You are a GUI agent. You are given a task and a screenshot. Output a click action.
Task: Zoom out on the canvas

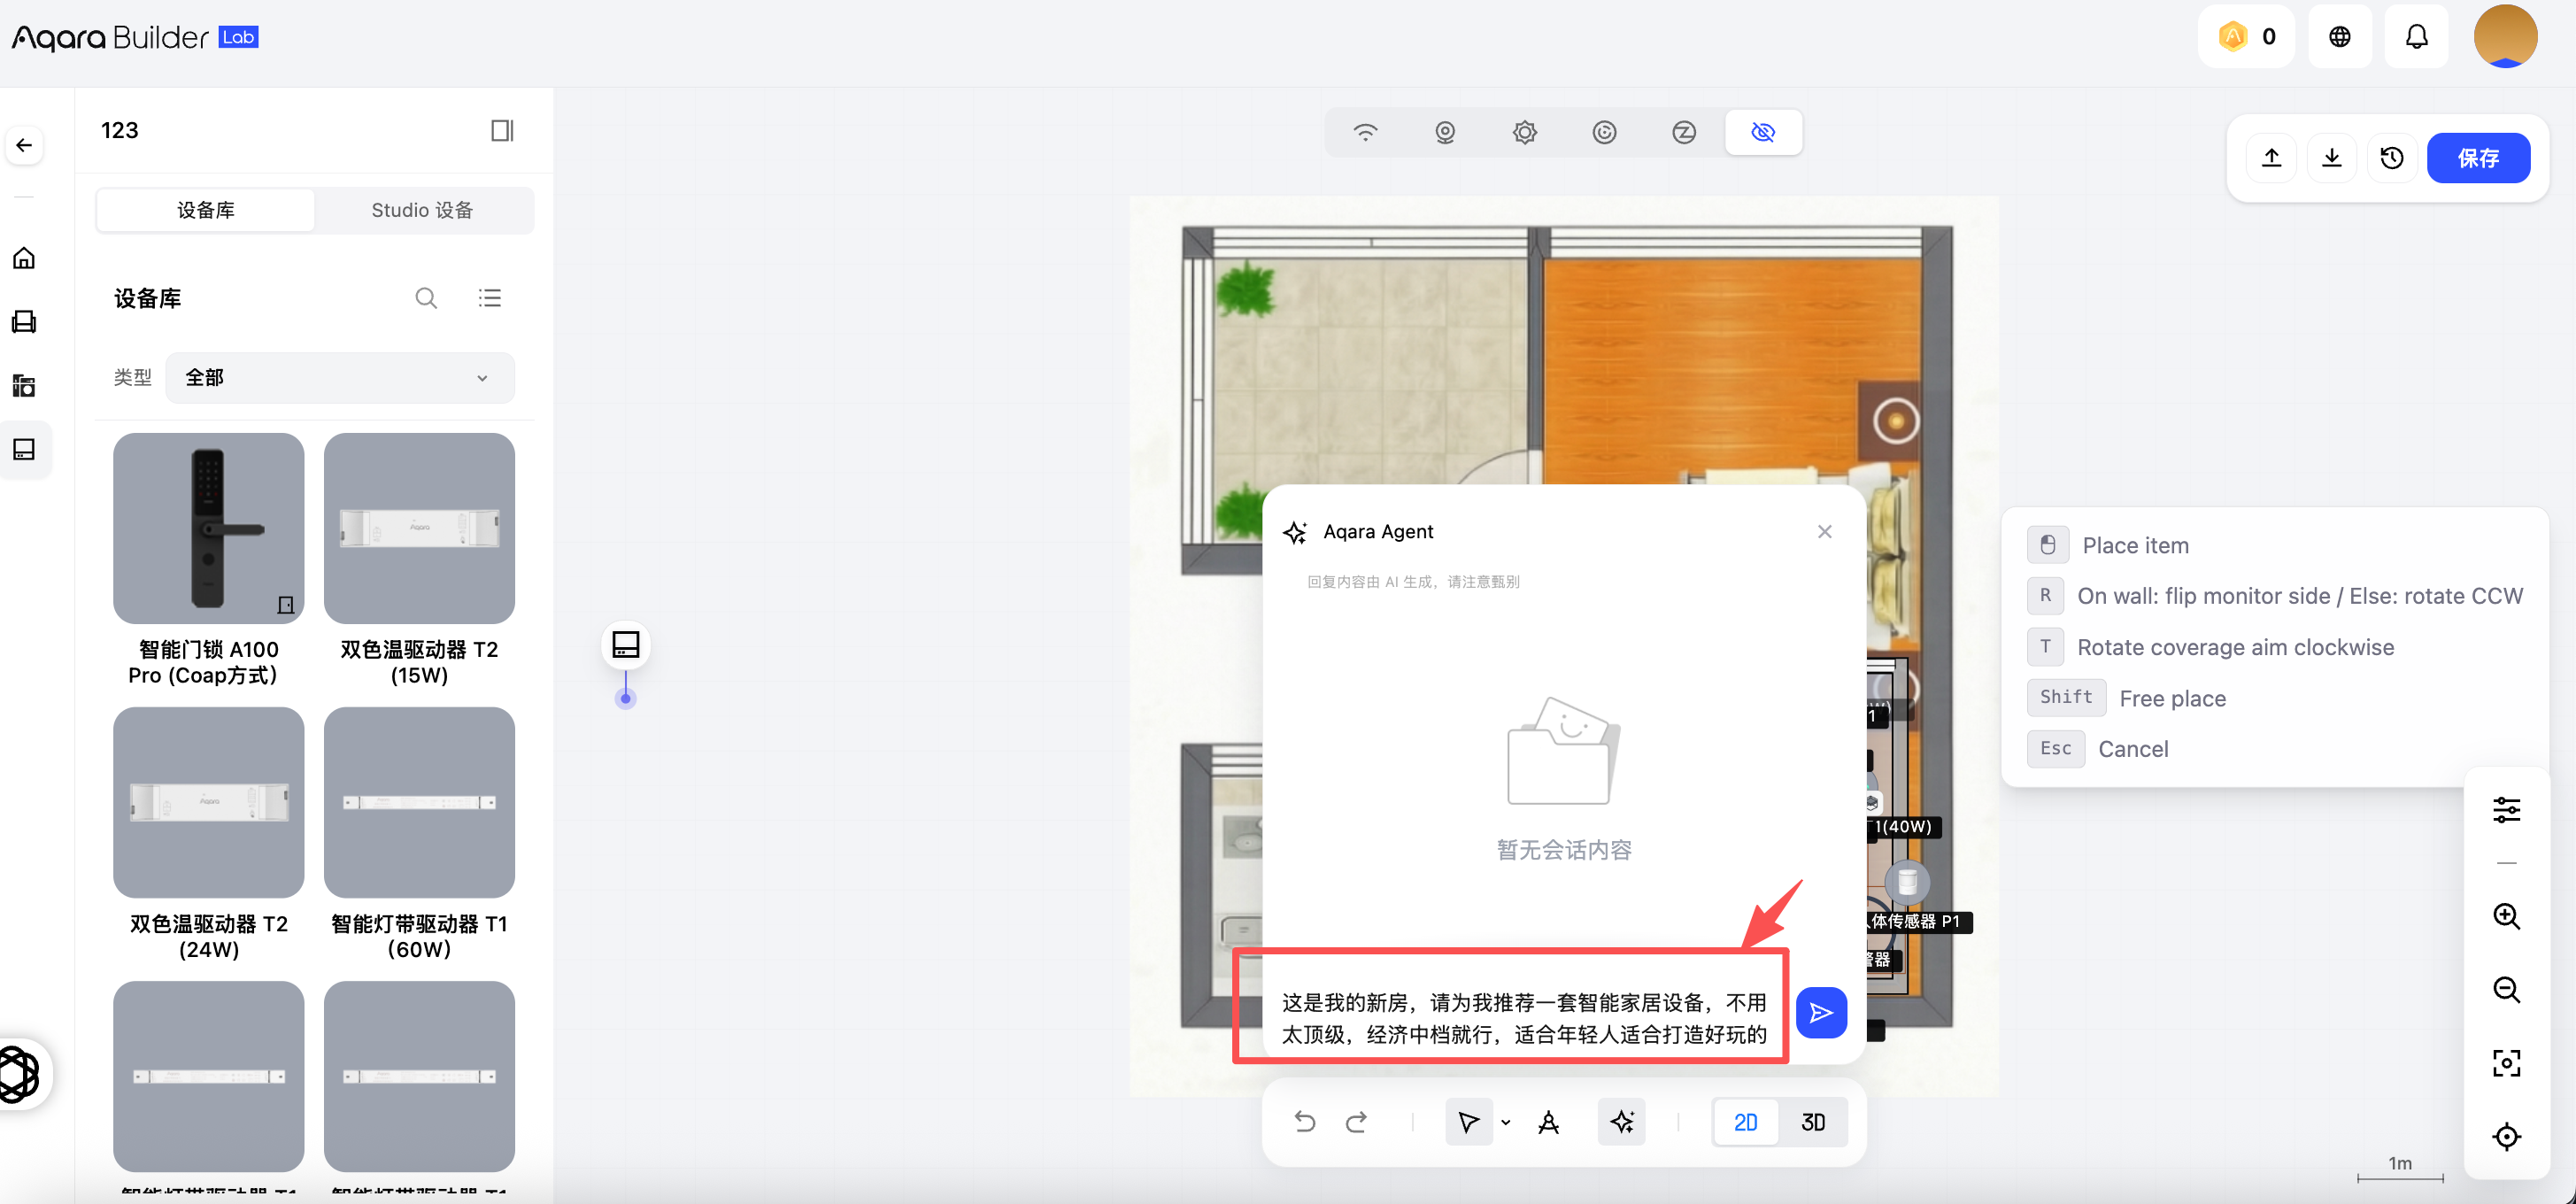[2506, 989]
